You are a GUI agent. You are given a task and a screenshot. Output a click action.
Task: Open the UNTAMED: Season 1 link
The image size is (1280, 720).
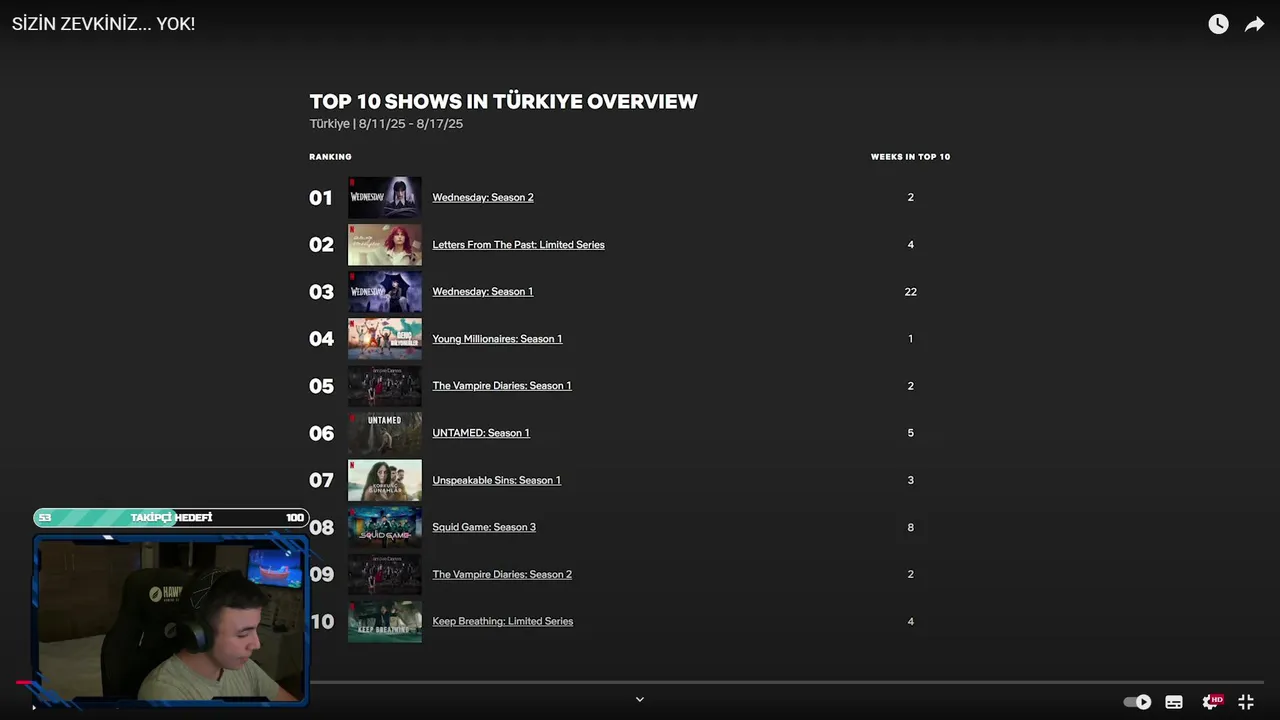[481, 432]
